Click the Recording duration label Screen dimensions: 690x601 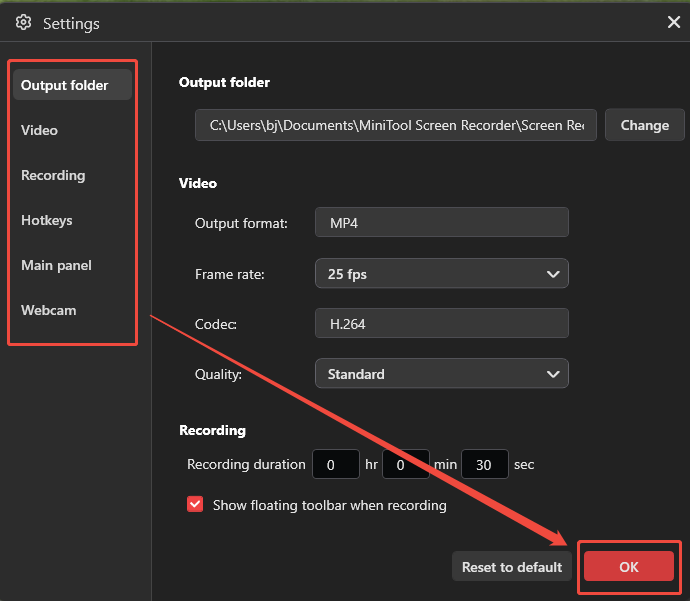click(x=246, y=464)
